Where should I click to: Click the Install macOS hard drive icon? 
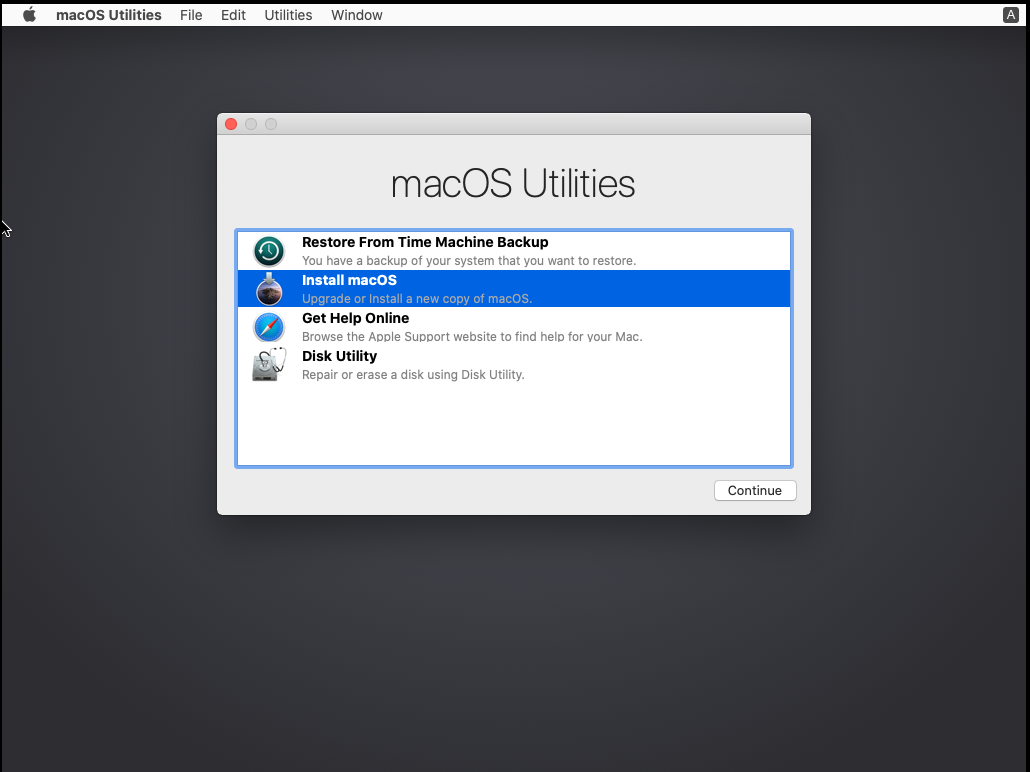click(268, 289)
